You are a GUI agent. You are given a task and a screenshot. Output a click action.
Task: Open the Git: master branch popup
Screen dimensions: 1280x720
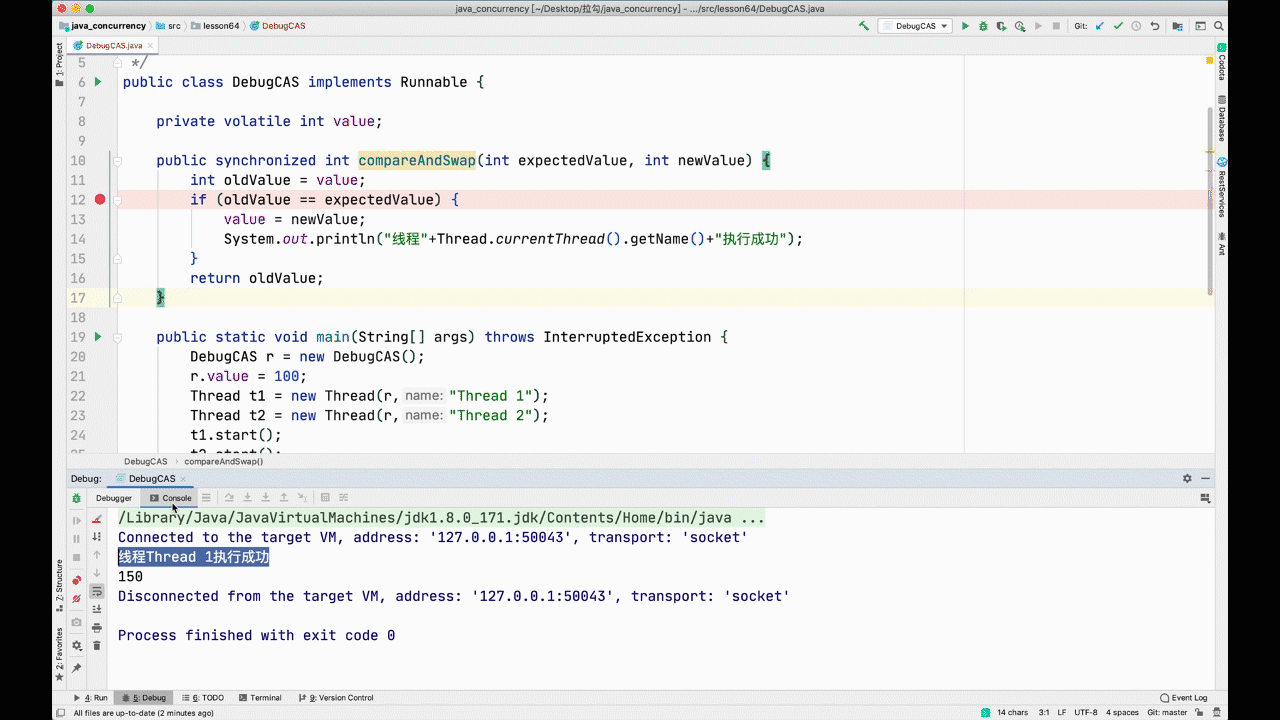pyautogui.click(x=1167, y=713)
